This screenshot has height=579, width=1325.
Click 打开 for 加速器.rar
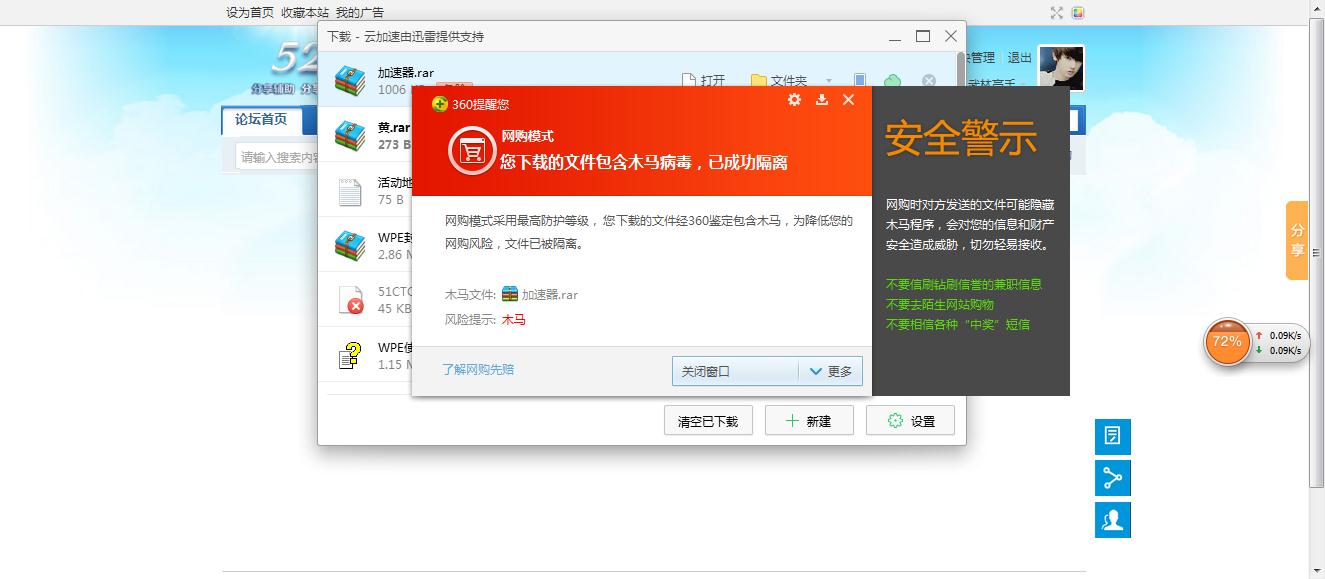pos(703,81)
